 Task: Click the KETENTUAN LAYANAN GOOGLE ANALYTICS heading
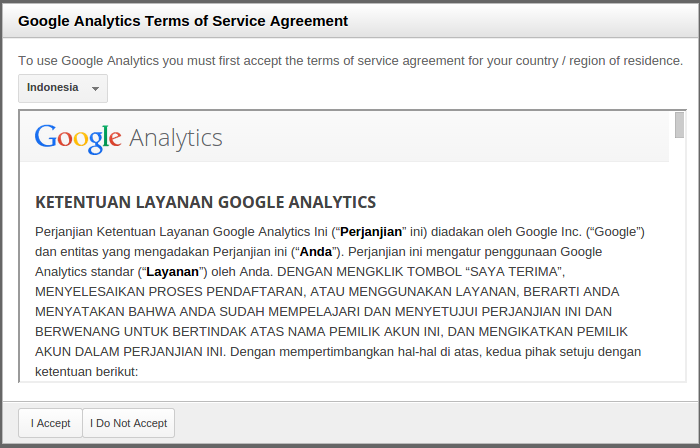point(205,202)
